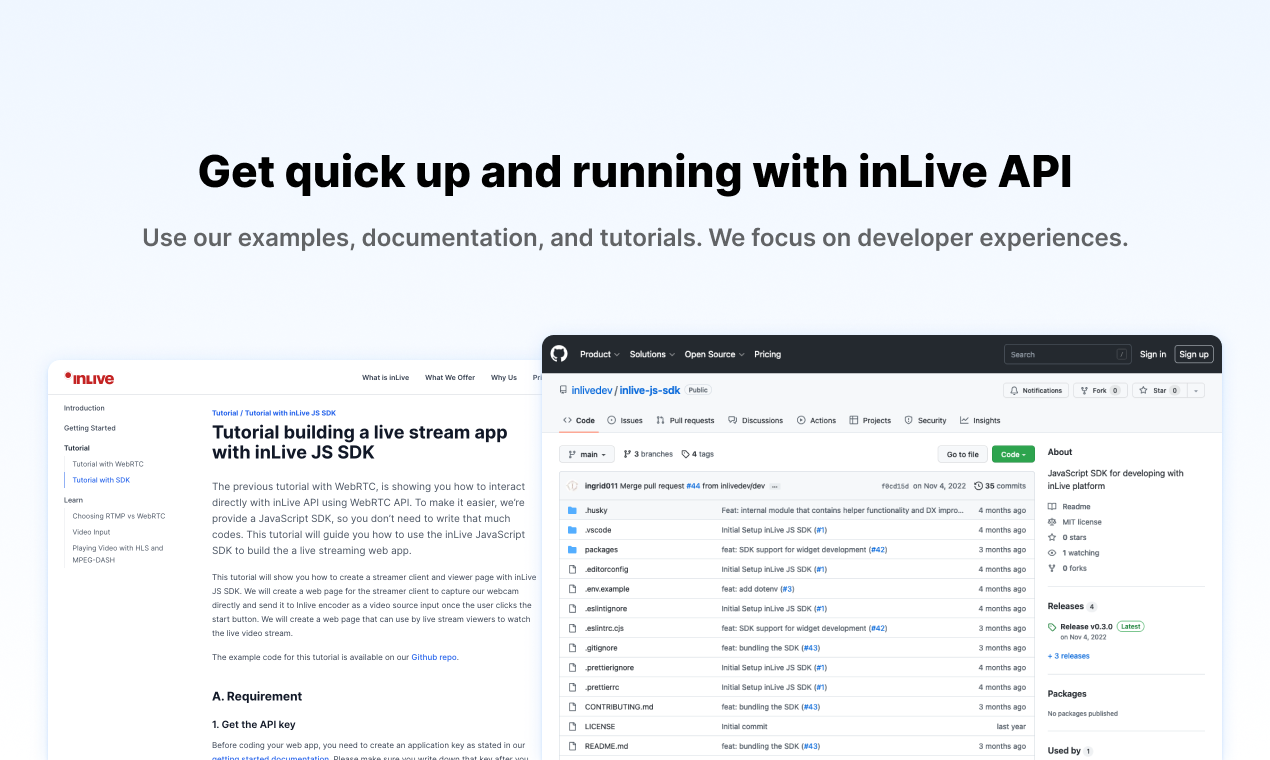View the 3 branches link

[648, 454]
